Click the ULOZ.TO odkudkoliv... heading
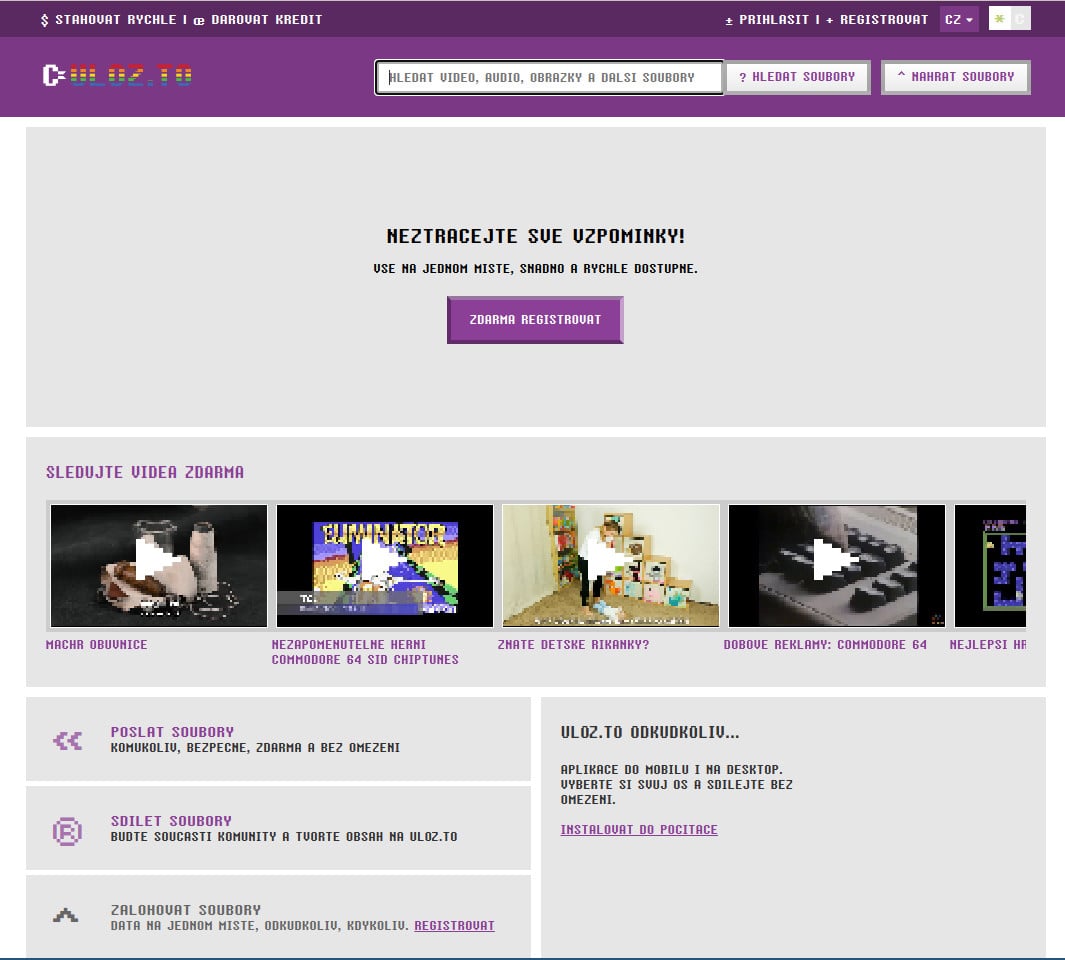The image size is (1065, 960). [x=650, y=732]
